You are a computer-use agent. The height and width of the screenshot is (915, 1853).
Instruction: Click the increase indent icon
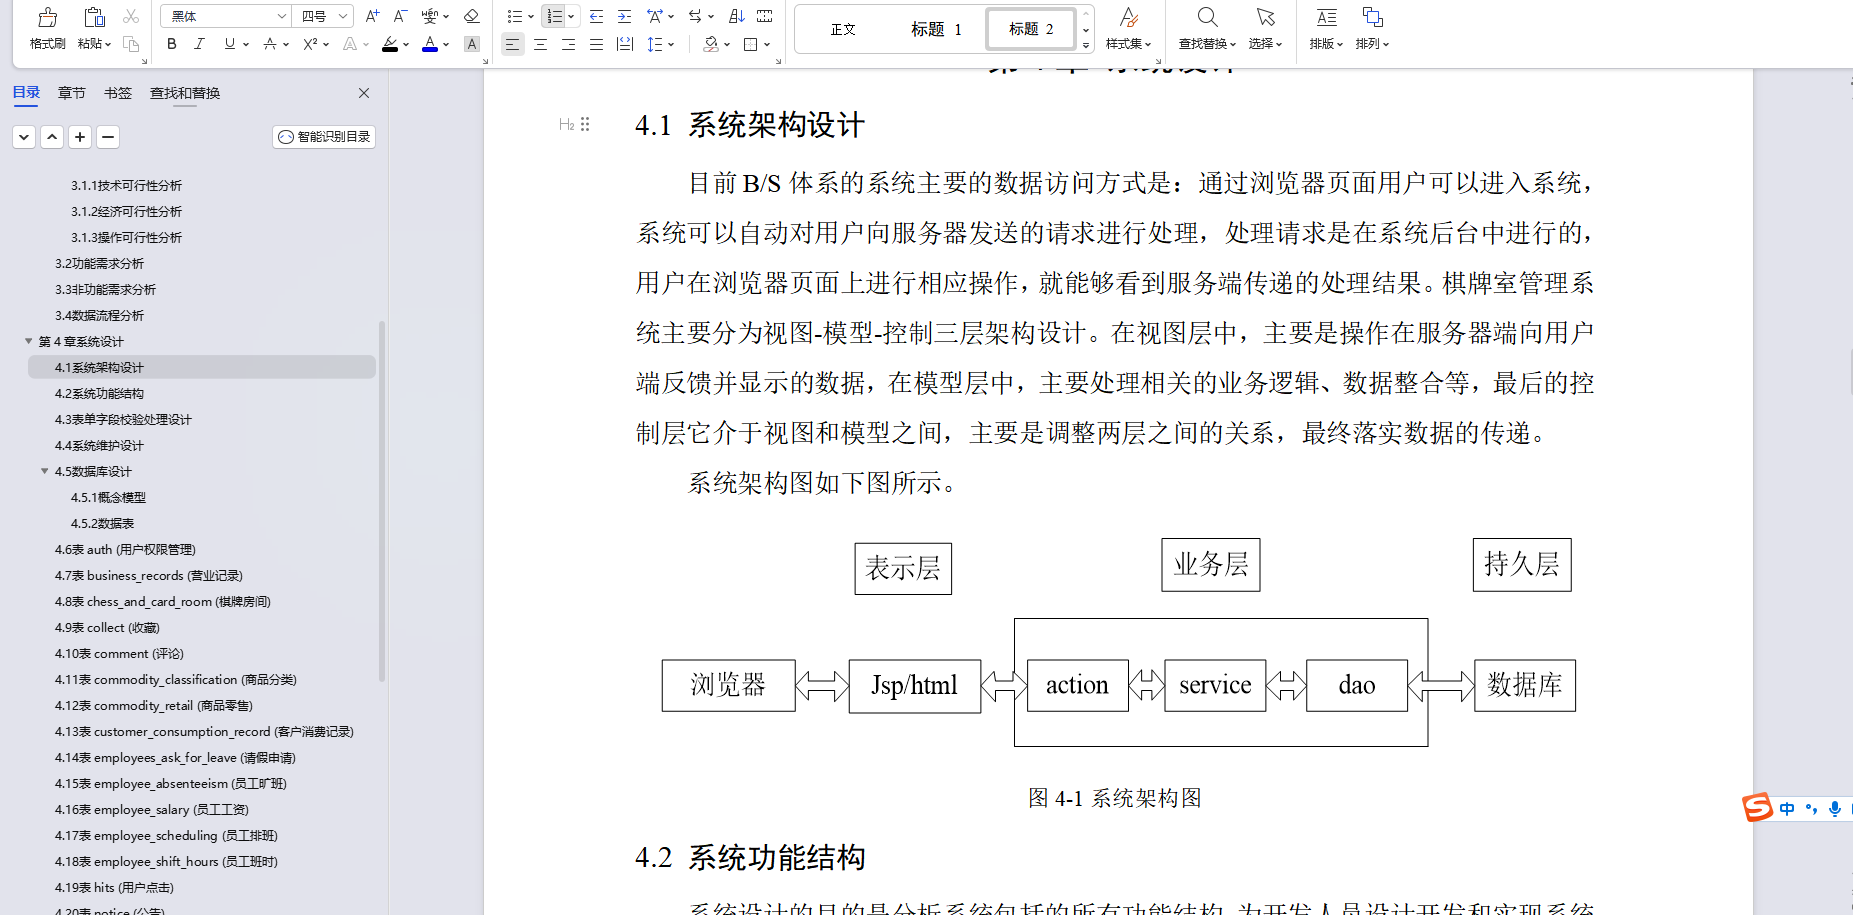coord(624,16)
